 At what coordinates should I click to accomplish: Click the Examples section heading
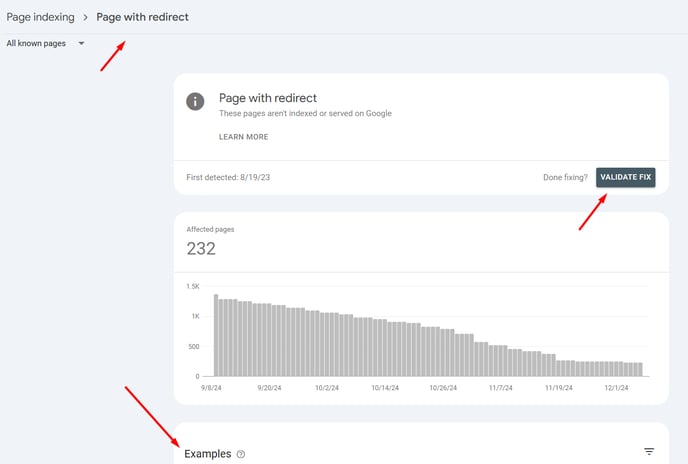coord(208,454)
